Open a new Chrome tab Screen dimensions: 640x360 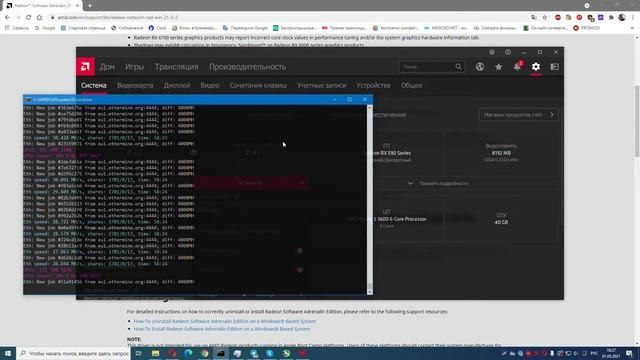point(90,6)
